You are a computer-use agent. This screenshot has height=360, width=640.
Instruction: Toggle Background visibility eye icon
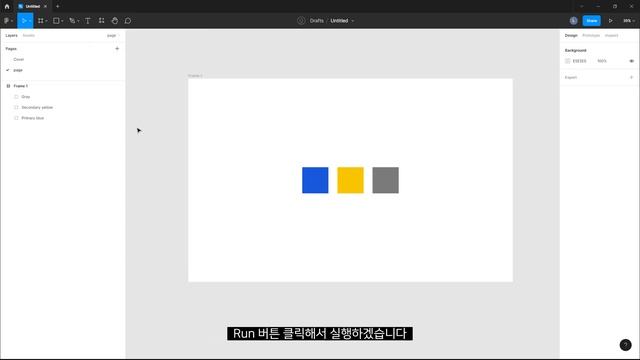631,61
